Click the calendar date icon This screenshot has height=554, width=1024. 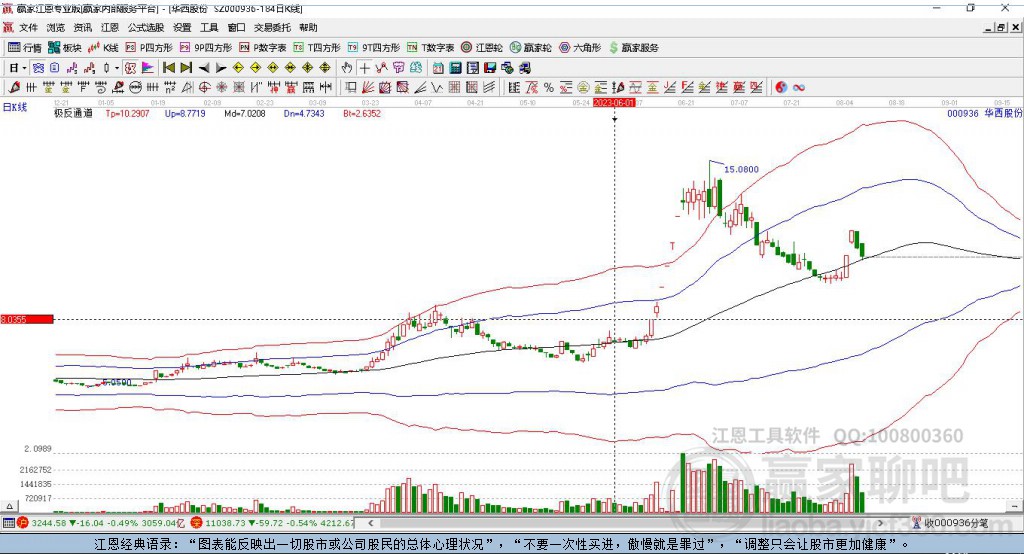438,68
